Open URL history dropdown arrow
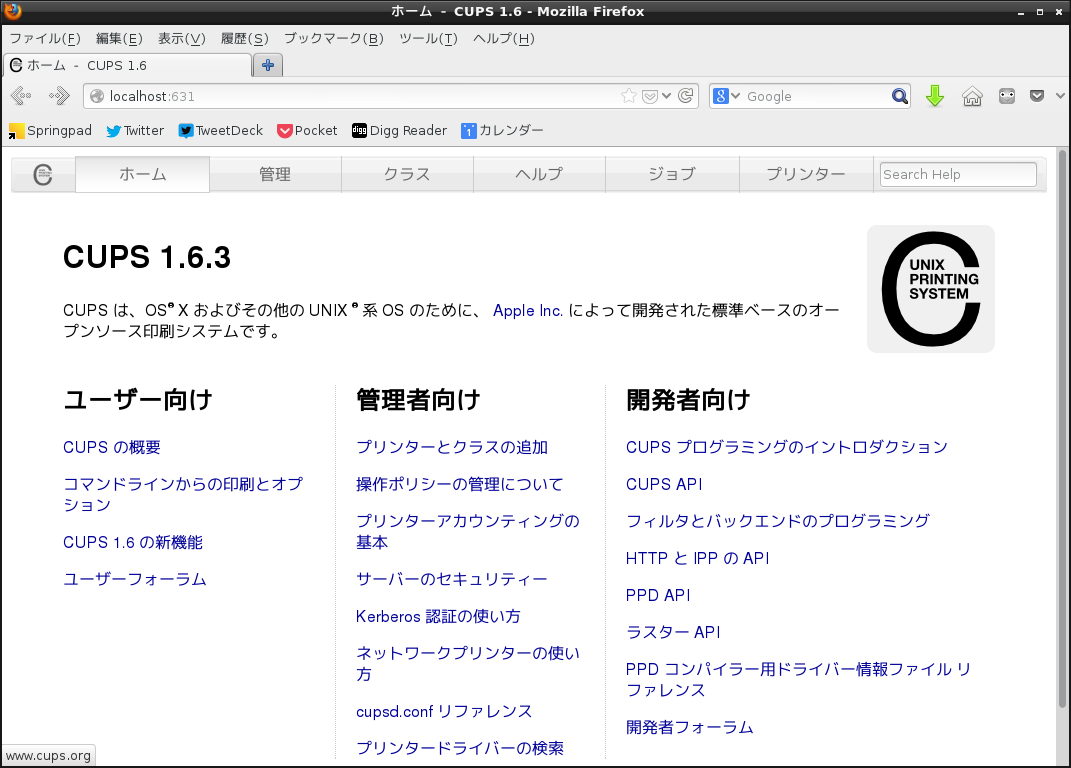Image resolution: width=1071 pixels, height=768 pixels. [x=667, y=96]
